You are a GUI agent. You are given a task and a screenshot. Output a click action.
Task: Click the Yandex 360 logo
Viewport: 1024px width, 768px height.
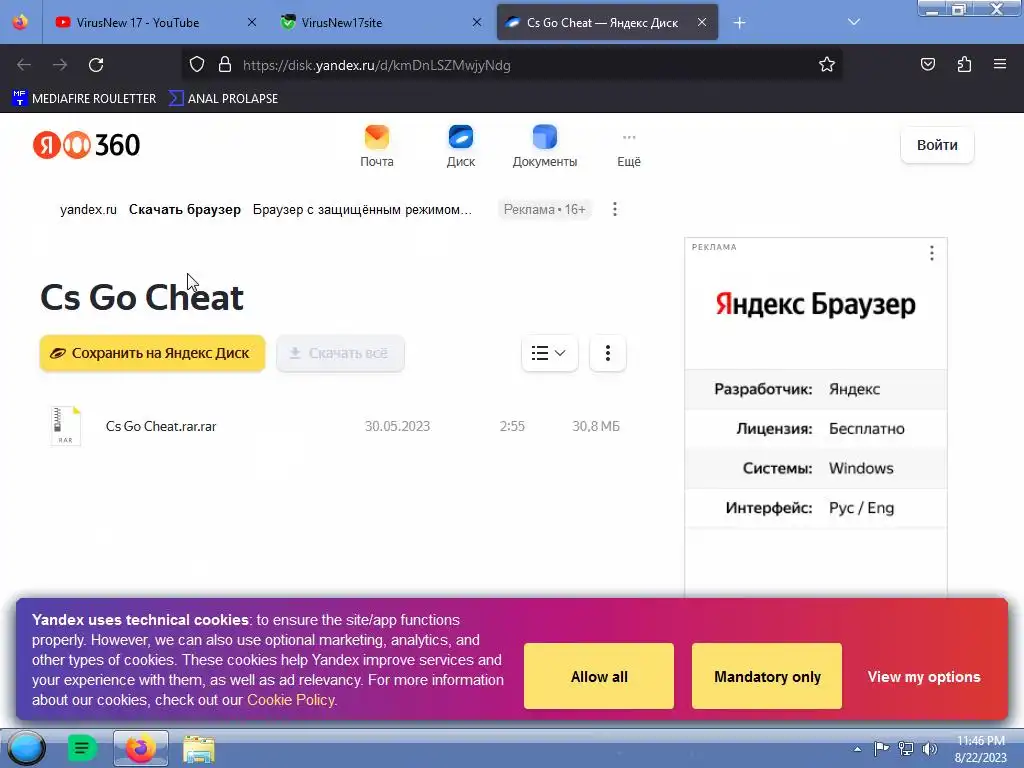[x=86, y=145]
